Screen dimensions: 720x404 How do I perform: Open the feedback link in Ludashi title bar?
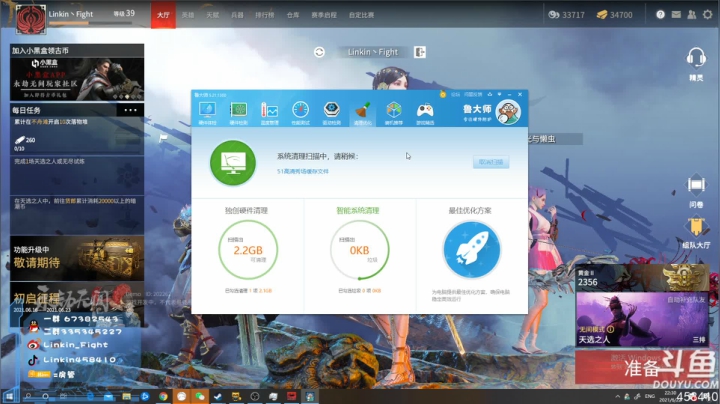pos(472,95)
